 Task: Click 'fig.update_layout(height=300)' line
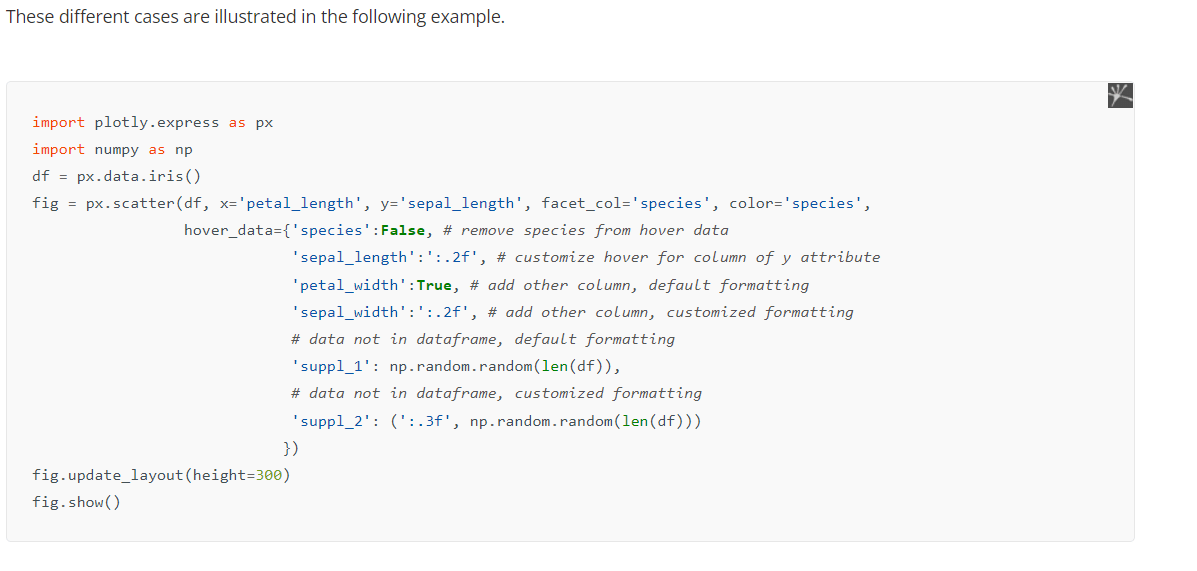coord(161,475)
